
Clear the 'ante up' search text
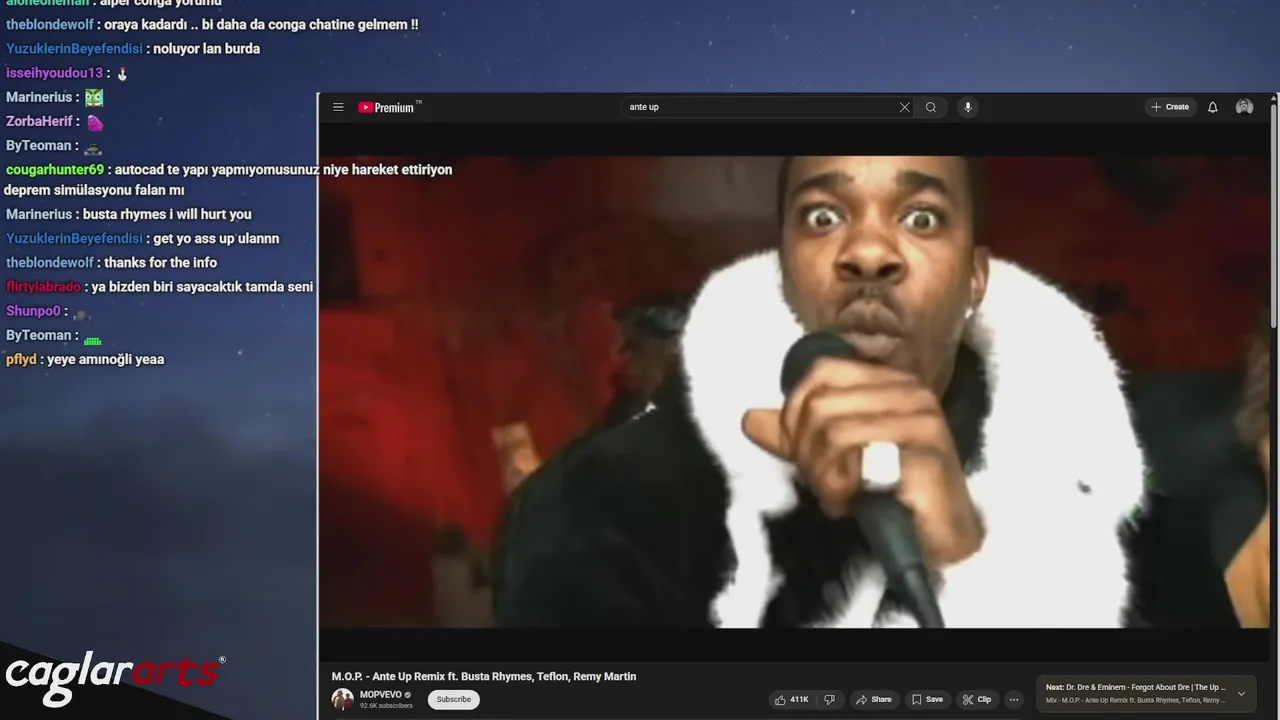pyautogui.click(x=905, y=107)
